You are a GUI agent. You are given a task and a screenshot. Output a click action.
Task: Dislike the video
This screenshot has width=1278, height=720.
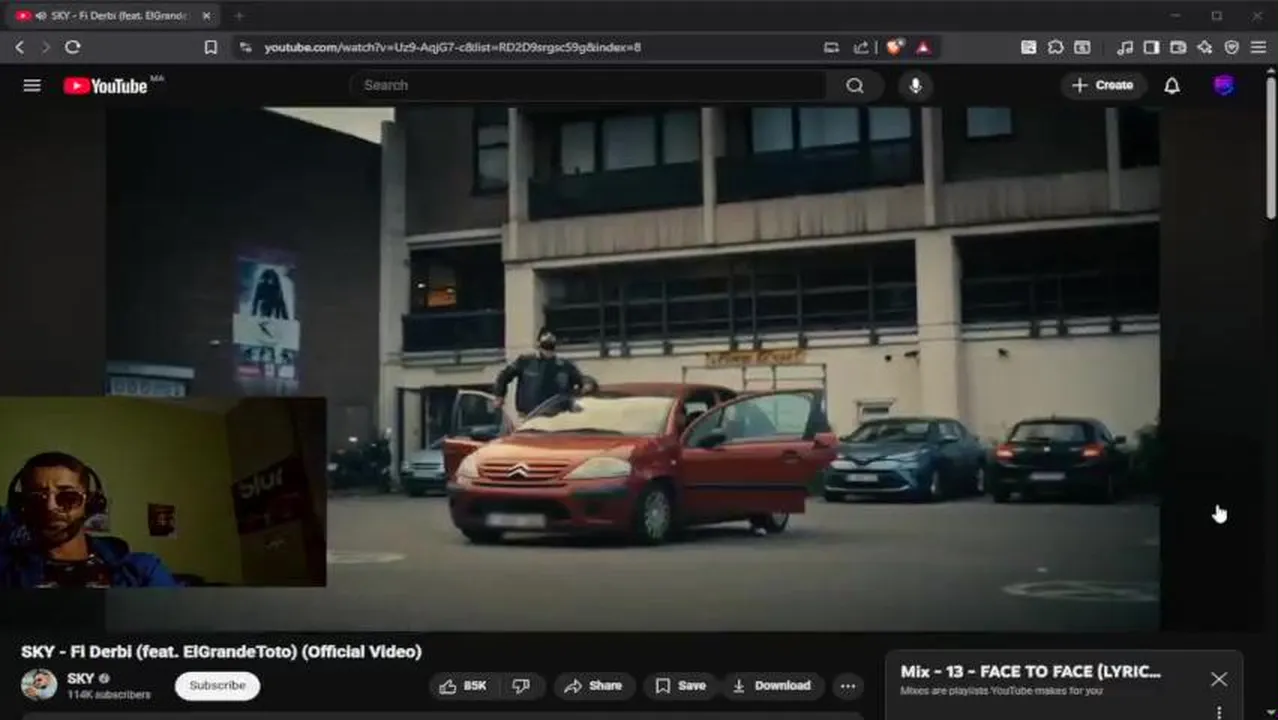[x=521, y=686]
